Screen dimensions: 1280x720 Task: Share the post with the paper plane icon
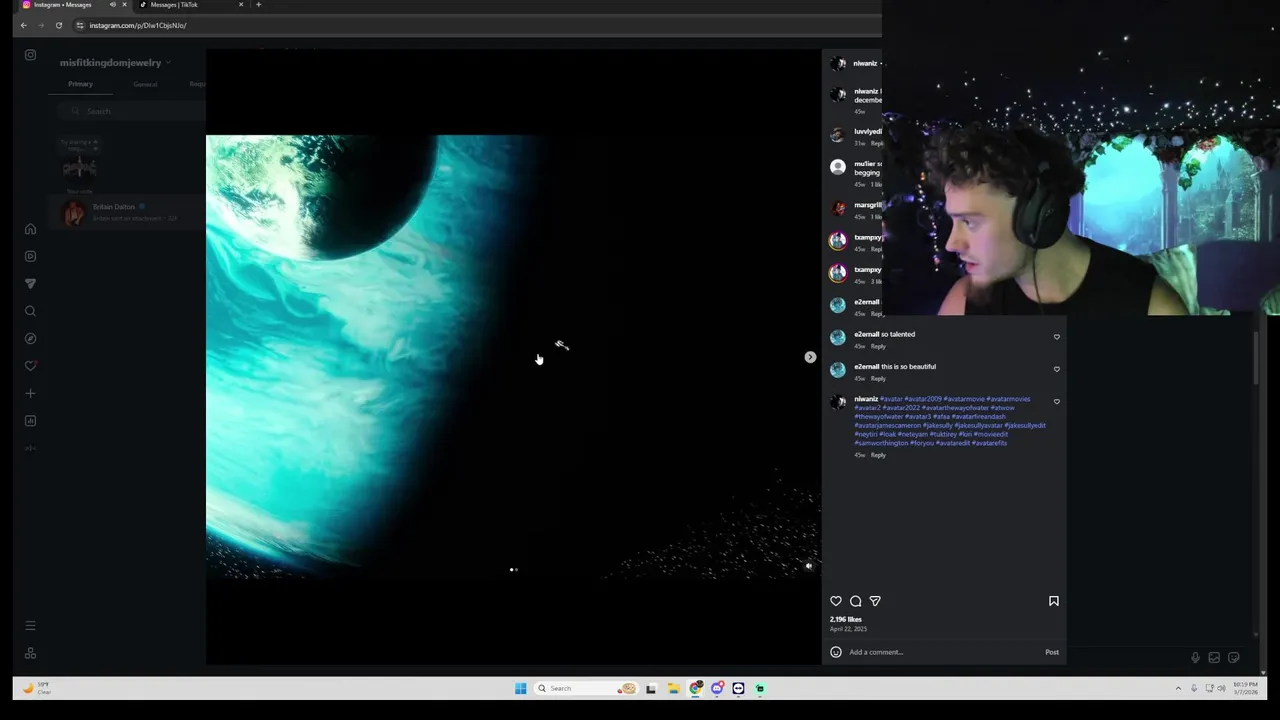875,601
